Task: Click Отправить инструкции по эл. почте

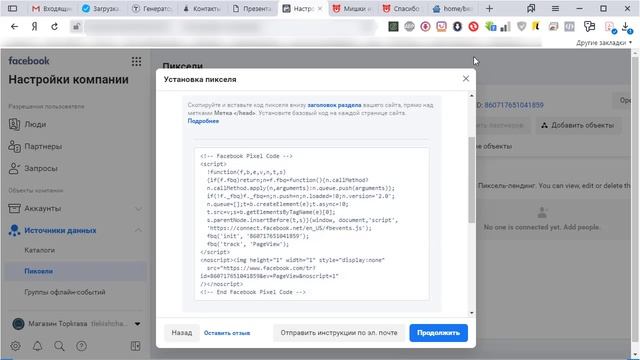Action: pos(339,333)
